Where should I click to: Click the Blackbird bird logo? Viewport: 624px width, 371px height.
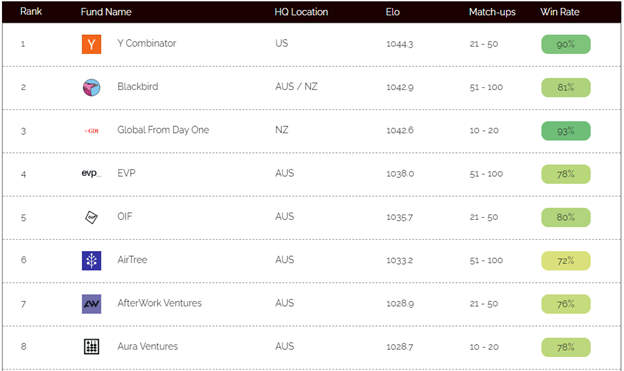pyautogui.click(x=92, y=88)
